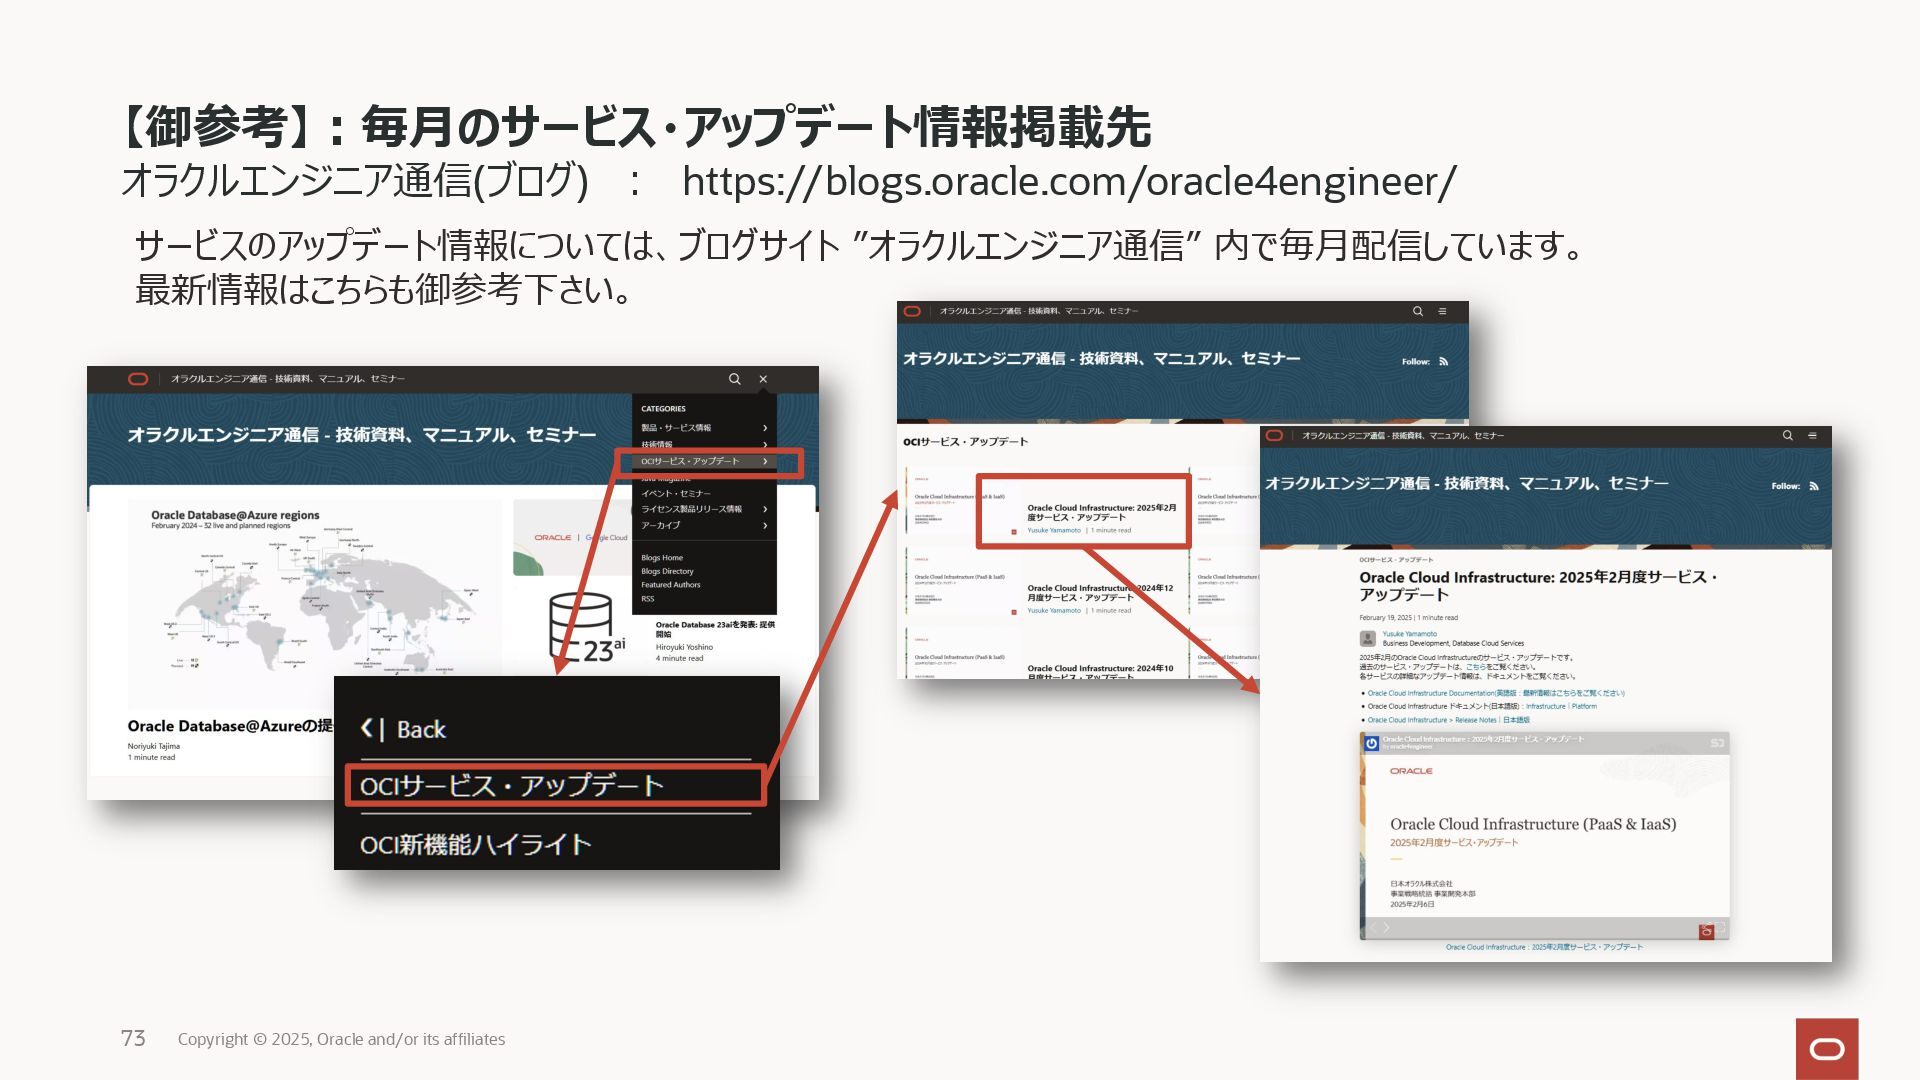Click red Oracle logo at slide bottom-right
This screenshot has width=1920, height=1080.
tap(1826, 1048)
